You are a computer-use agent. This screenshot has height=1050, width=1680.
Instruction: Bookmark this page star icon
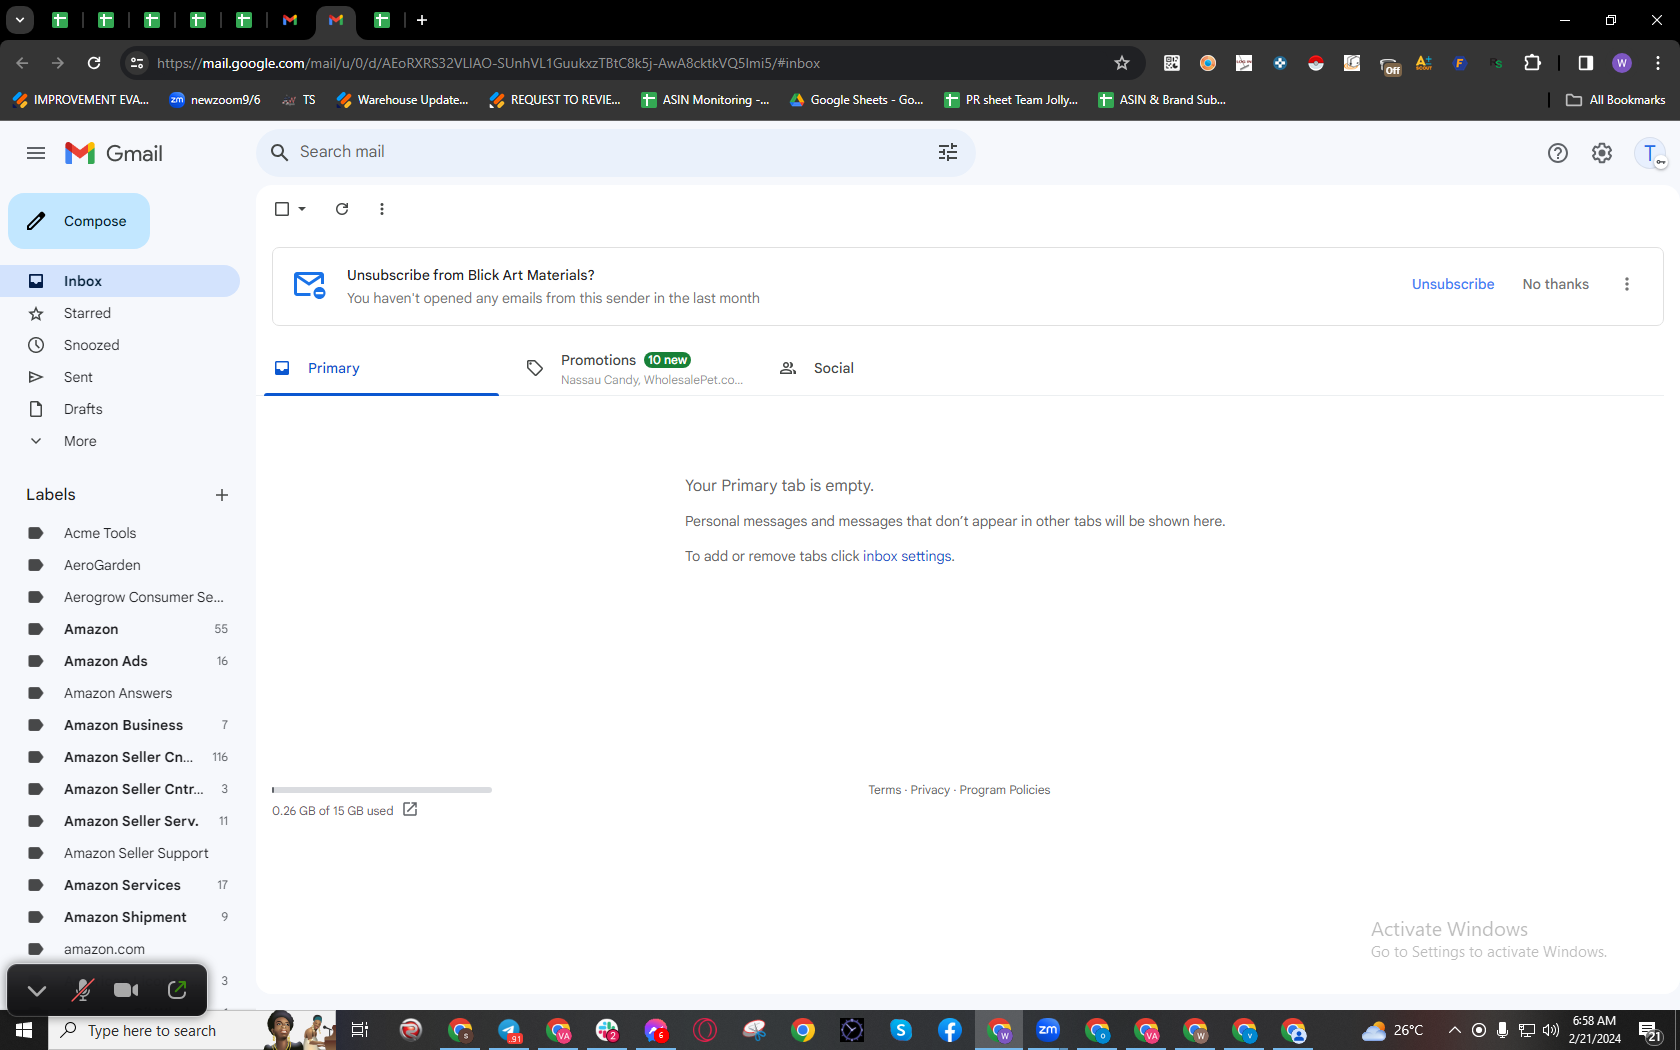click(x=1122, y=63)
